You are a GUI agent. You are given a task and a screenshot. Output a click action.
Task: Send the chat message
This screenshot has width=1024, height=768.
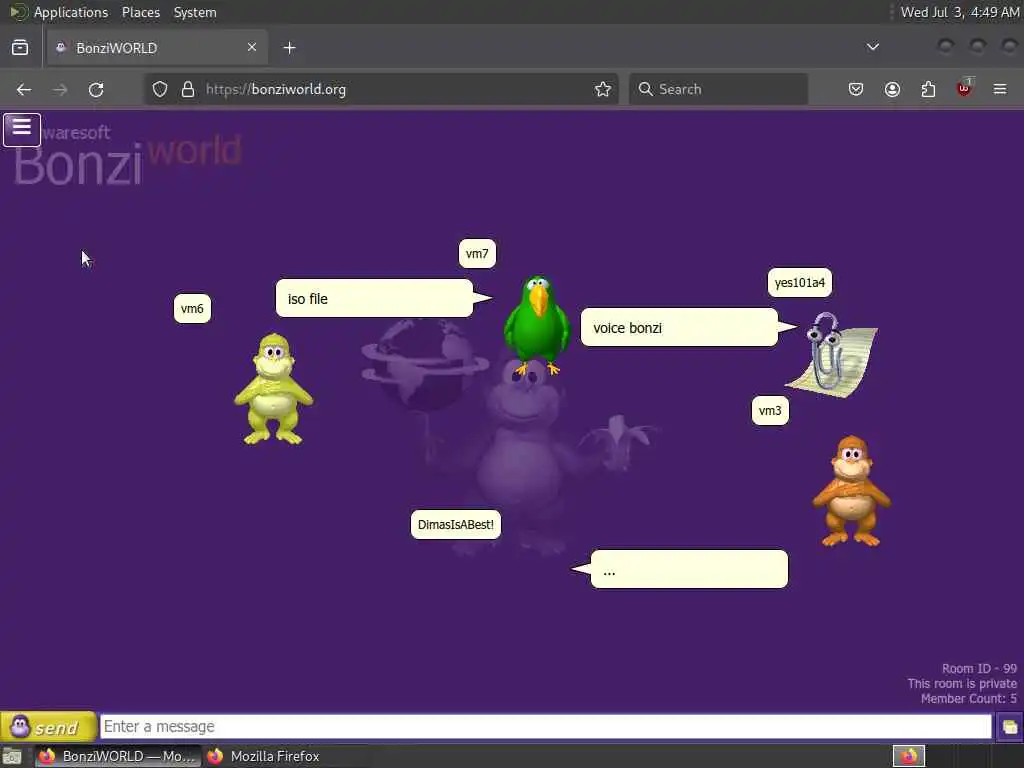click(x=48, y=726)
